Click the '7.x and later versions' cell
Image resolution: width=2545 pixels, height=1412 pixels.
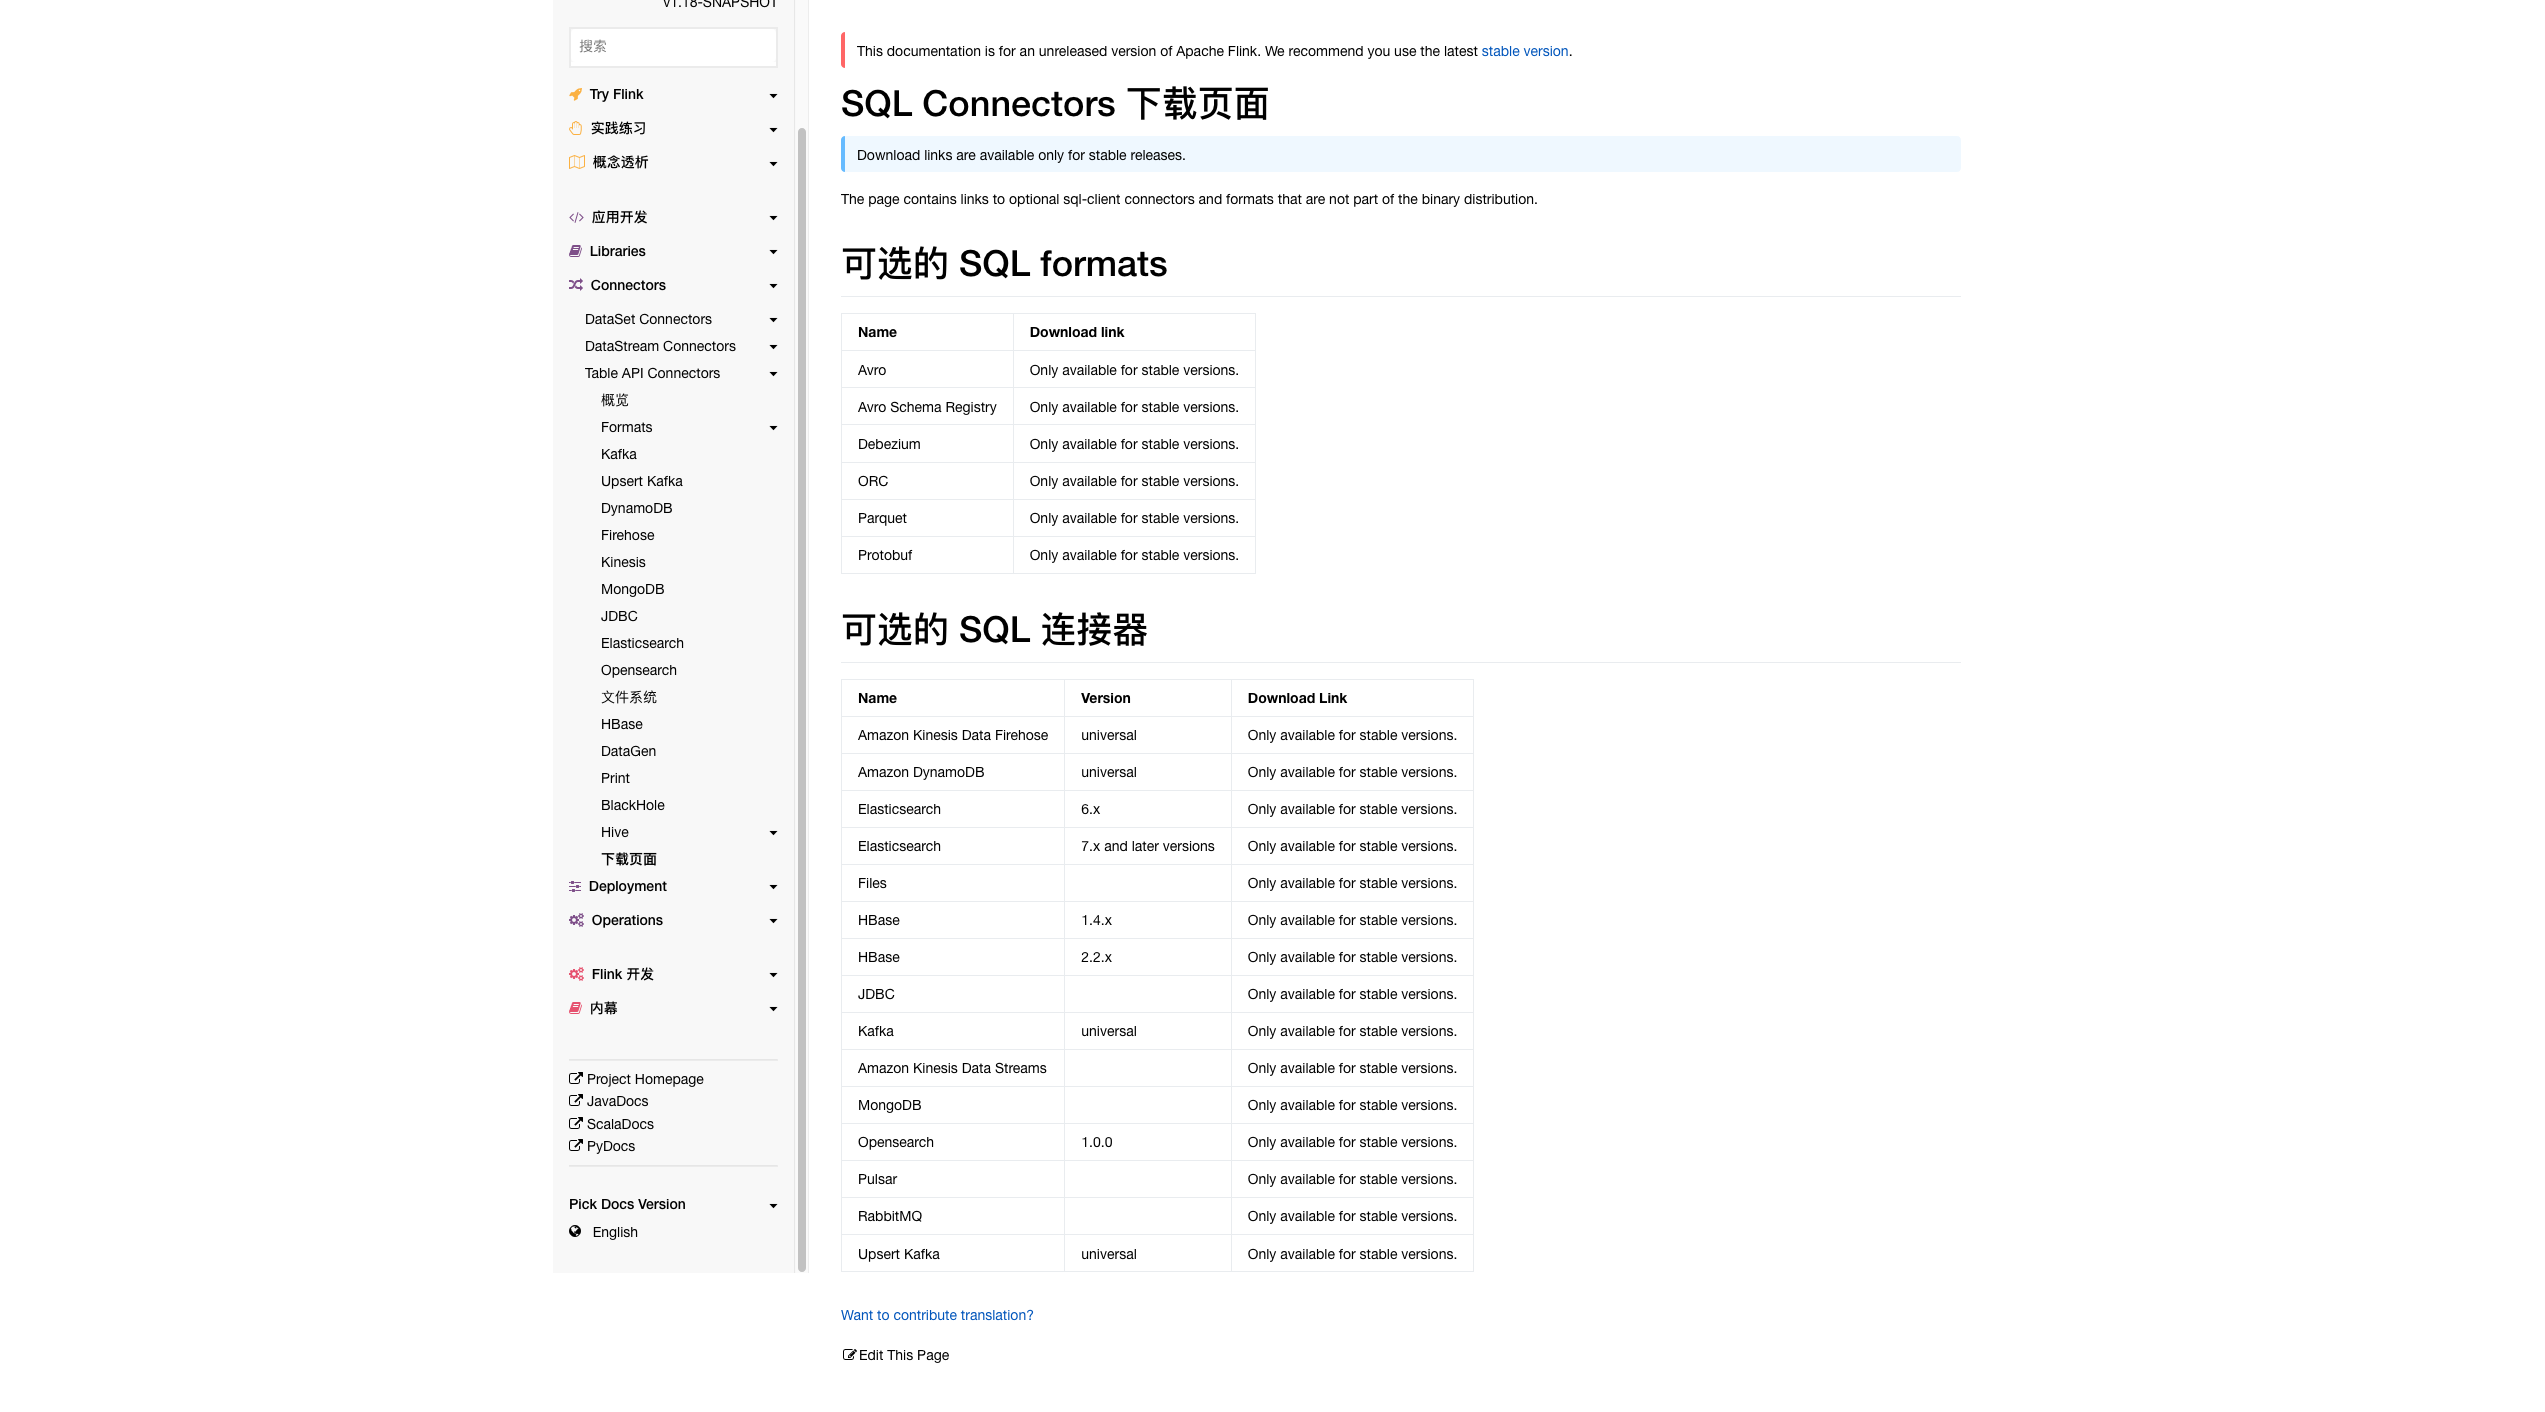pos(1147,846)
